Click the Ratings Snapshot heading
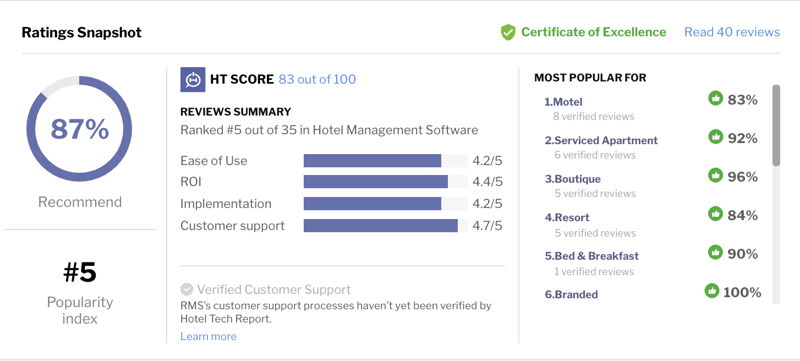Screen dimensions: 800x361 (81, 33)
